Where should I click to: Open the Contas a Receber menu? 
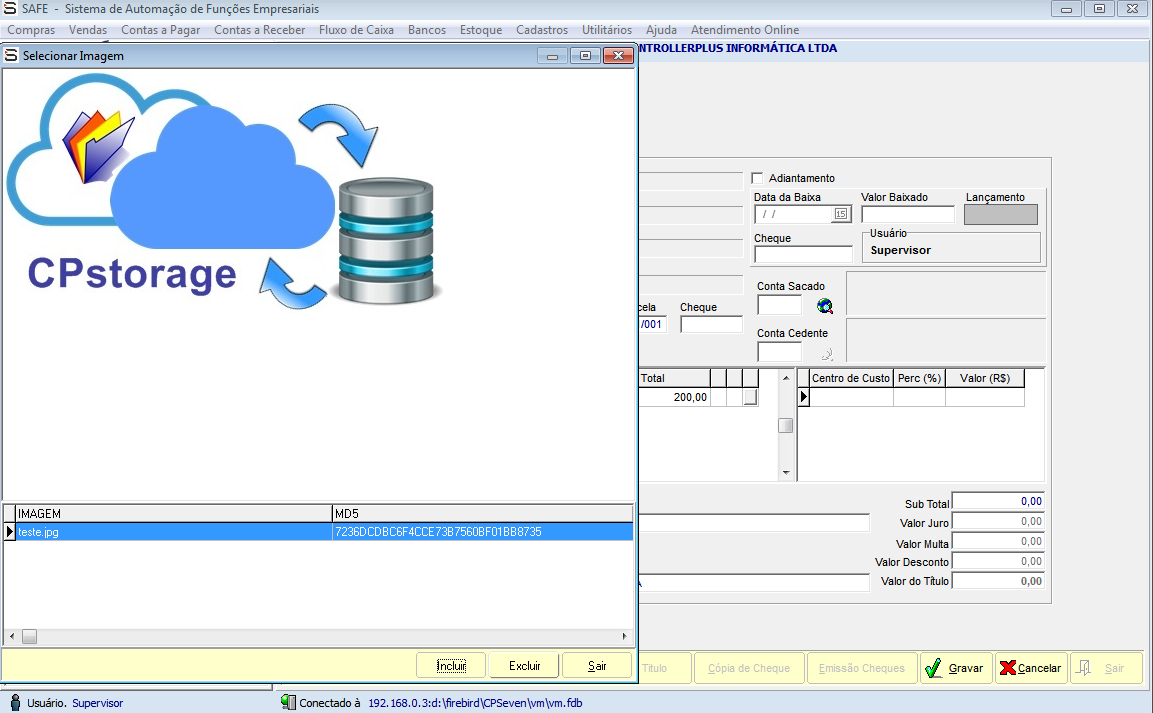[260, 29]
